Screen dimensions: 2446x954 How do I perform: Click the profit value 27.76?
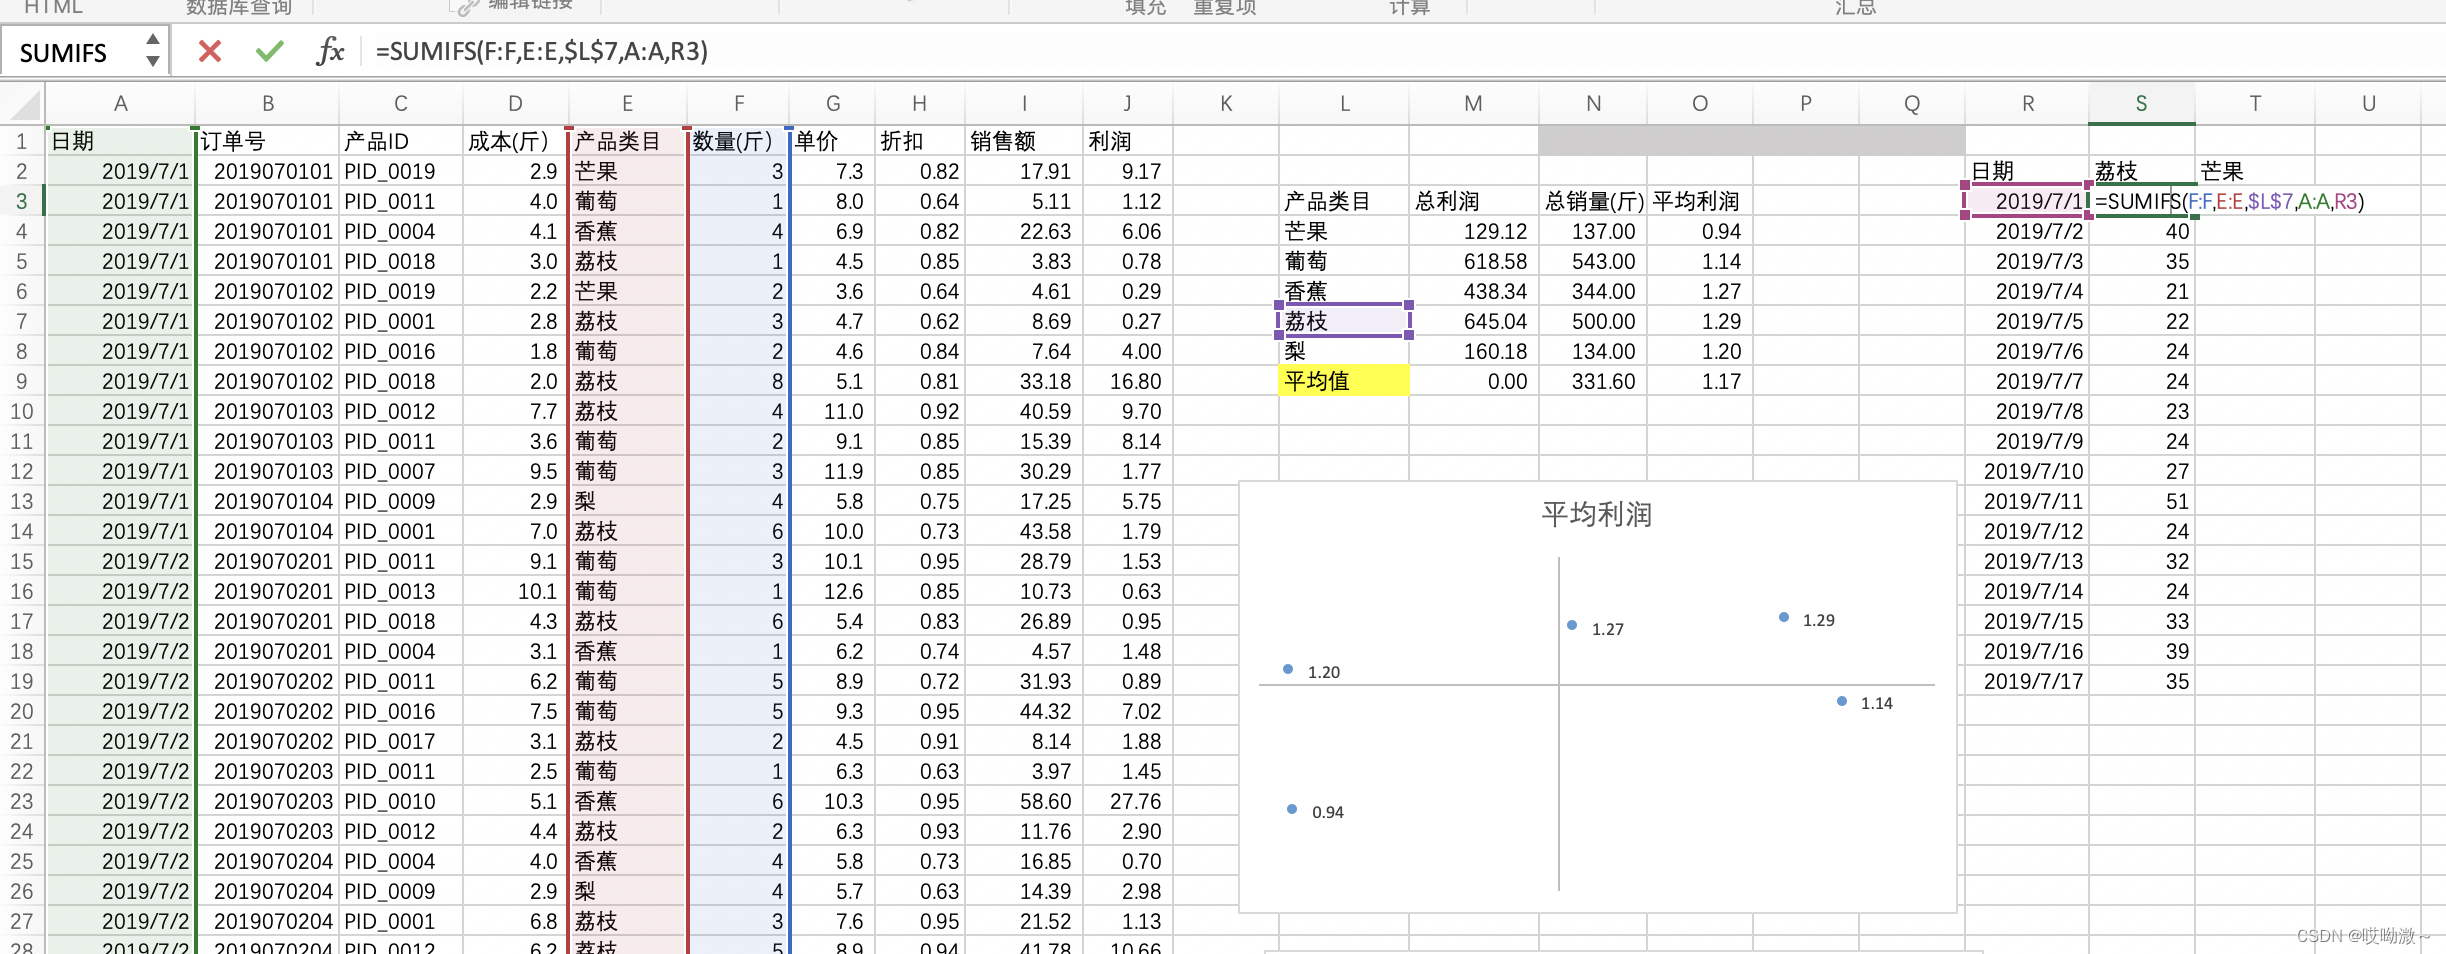[x=1127, y=801]
